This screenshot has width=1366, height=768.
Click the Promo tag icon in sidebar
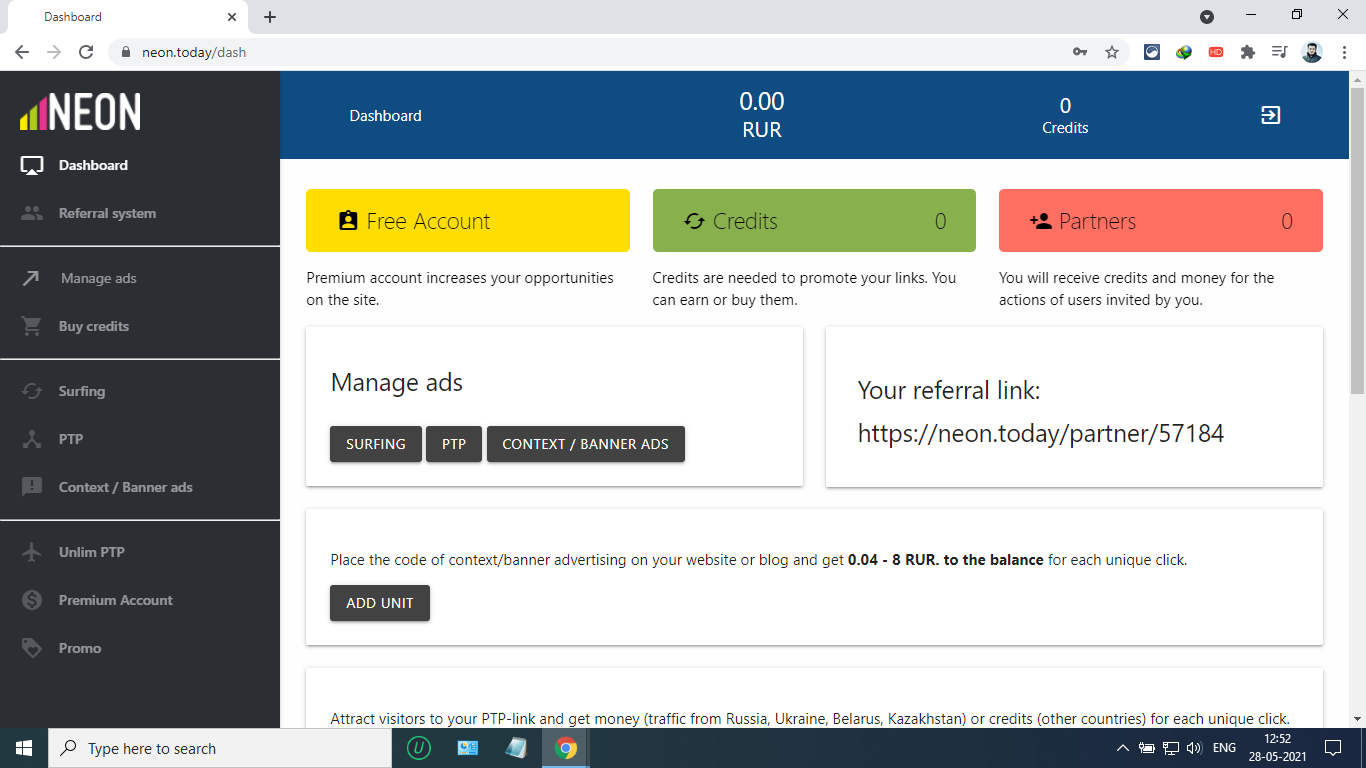pos(32,648)
